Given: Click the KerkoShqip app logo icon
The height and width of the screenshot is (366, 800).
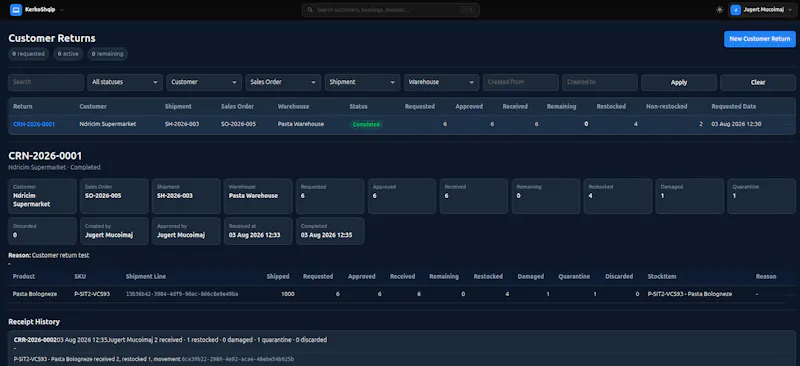Looking at the screenshot, I should [x=16, y=10].
